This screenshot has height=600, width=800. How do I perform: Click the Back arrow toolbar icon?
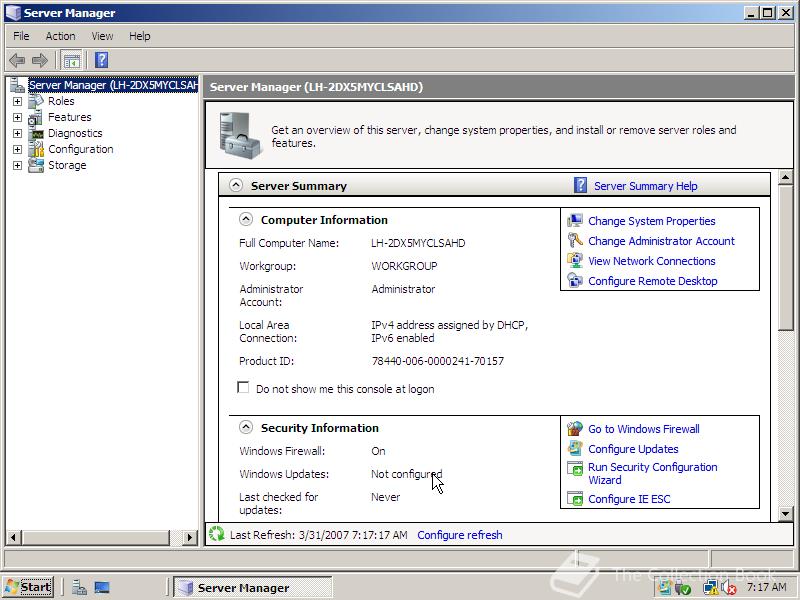pyautogui.click(x=17, y=60)
